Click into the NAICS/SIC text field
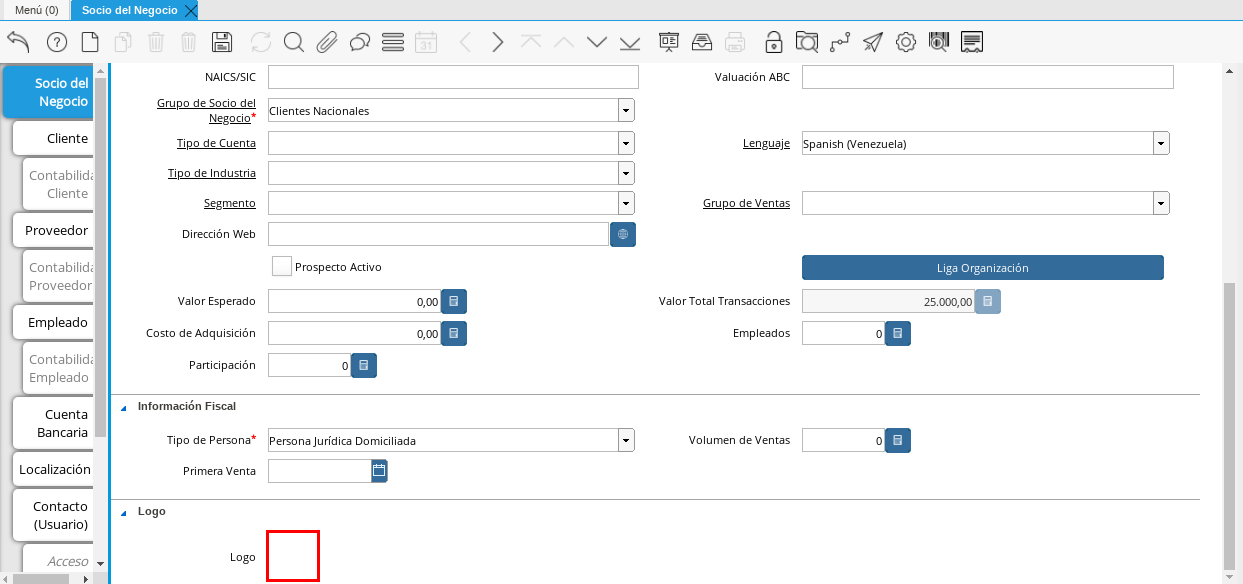Screen dimensions: 1243x584 pos(453,78)
